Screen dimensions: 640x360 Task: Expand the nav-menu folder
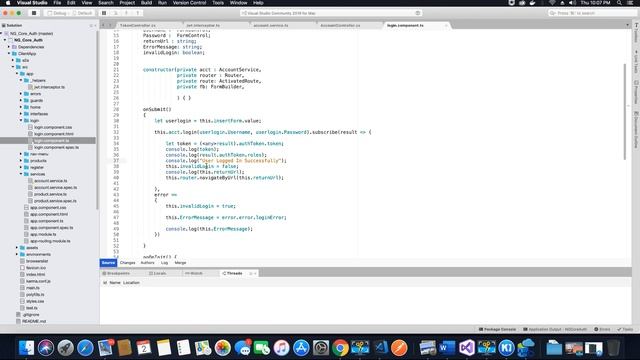[21, 154]
